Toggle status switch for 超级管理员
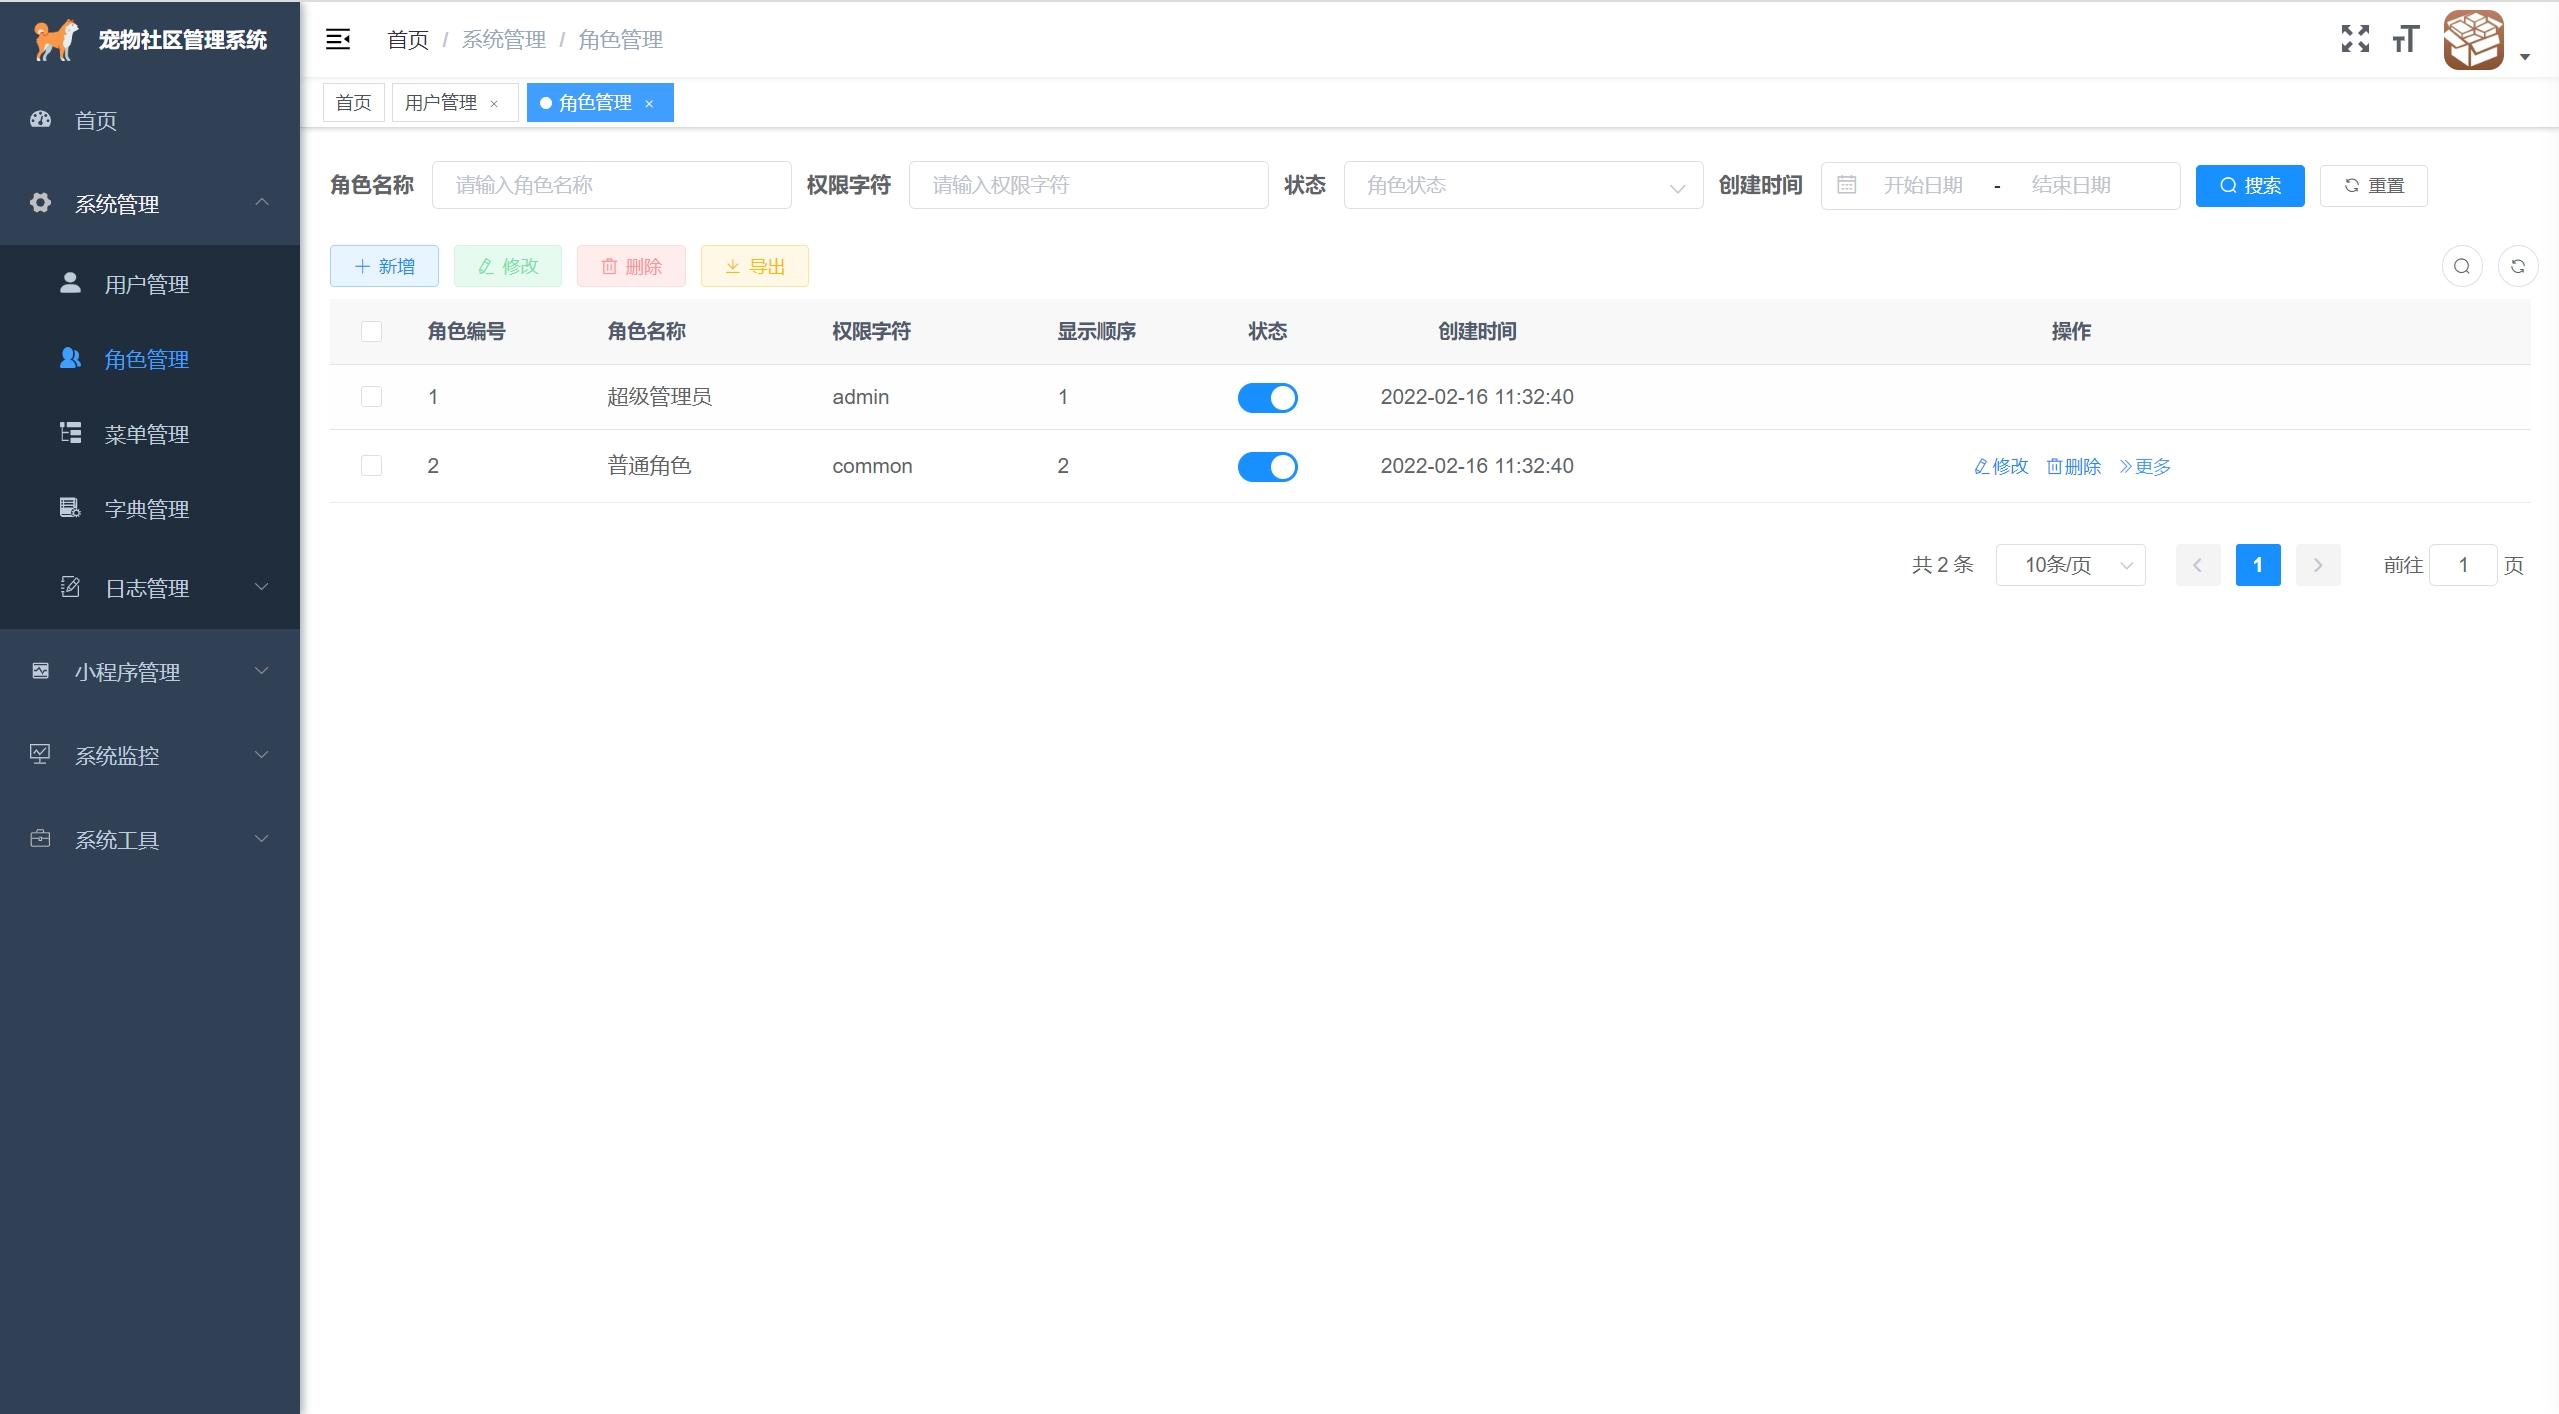Image resolution: width=2559 pixels, height=1414 pixels. click(1267, 398)
